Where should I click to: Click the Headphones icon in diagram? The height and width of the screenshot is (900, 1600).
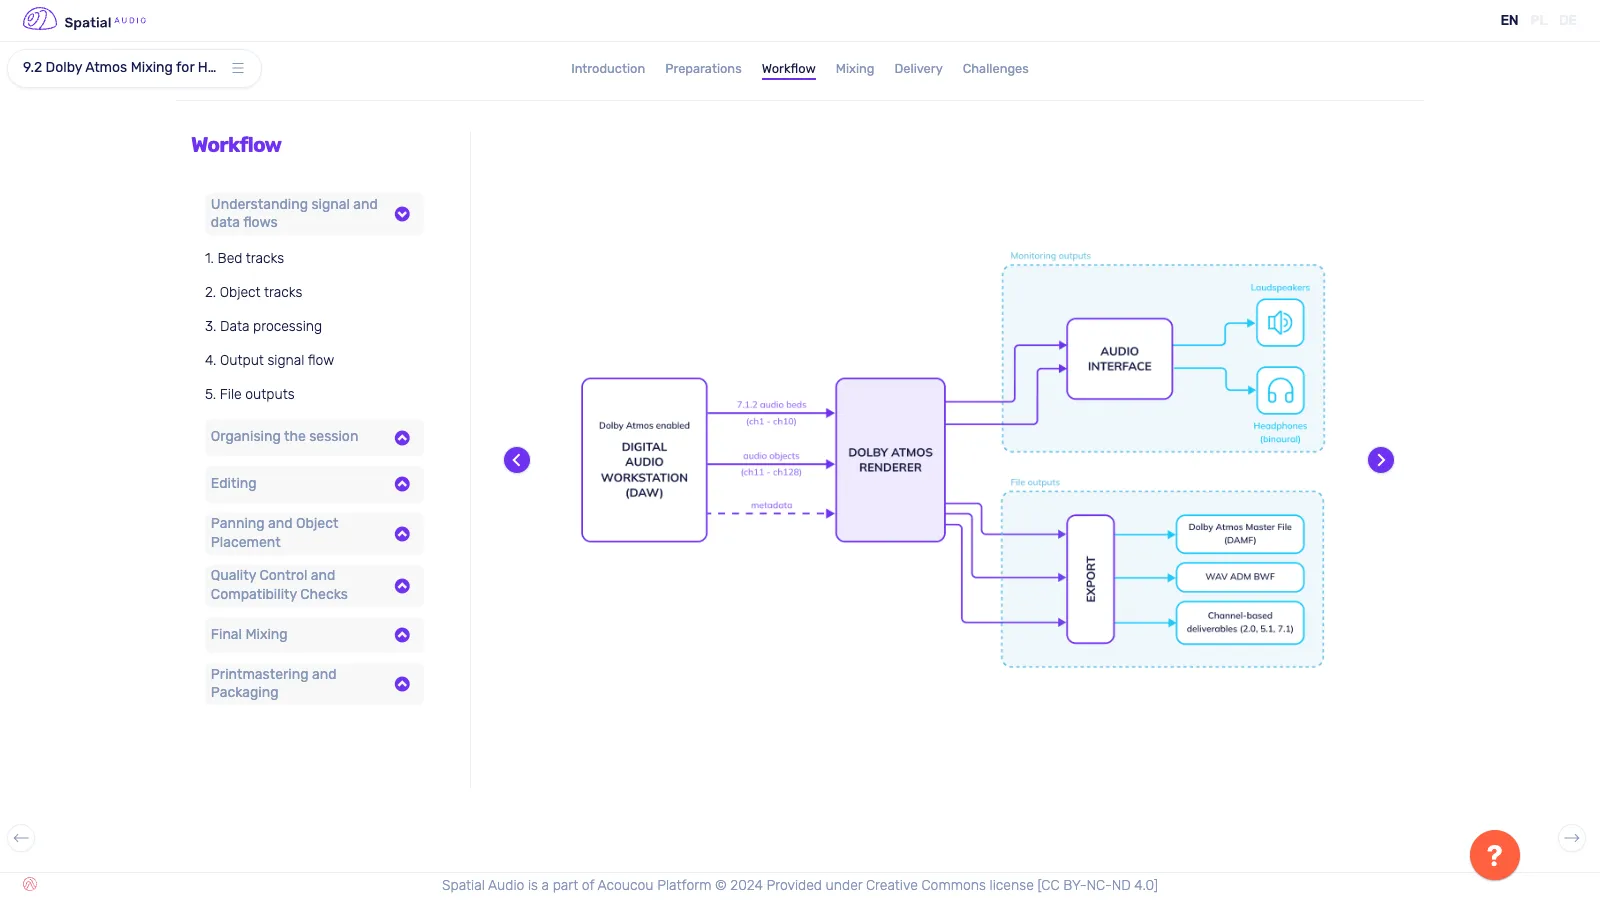point(1280,390)
